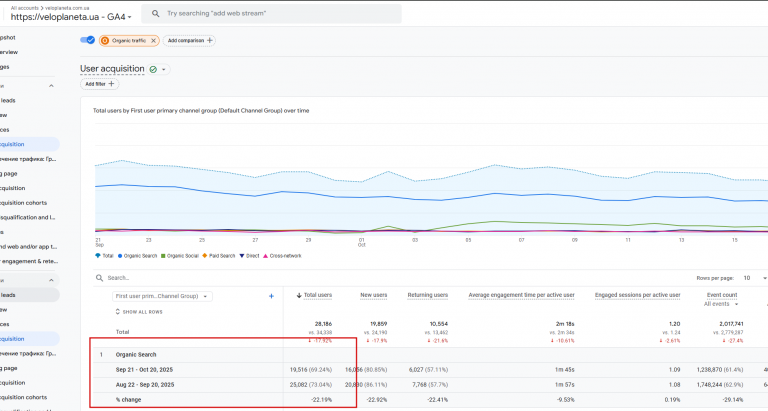Click the search magnifier icon in top bar

pyautogui.click(x=154, y=14)
